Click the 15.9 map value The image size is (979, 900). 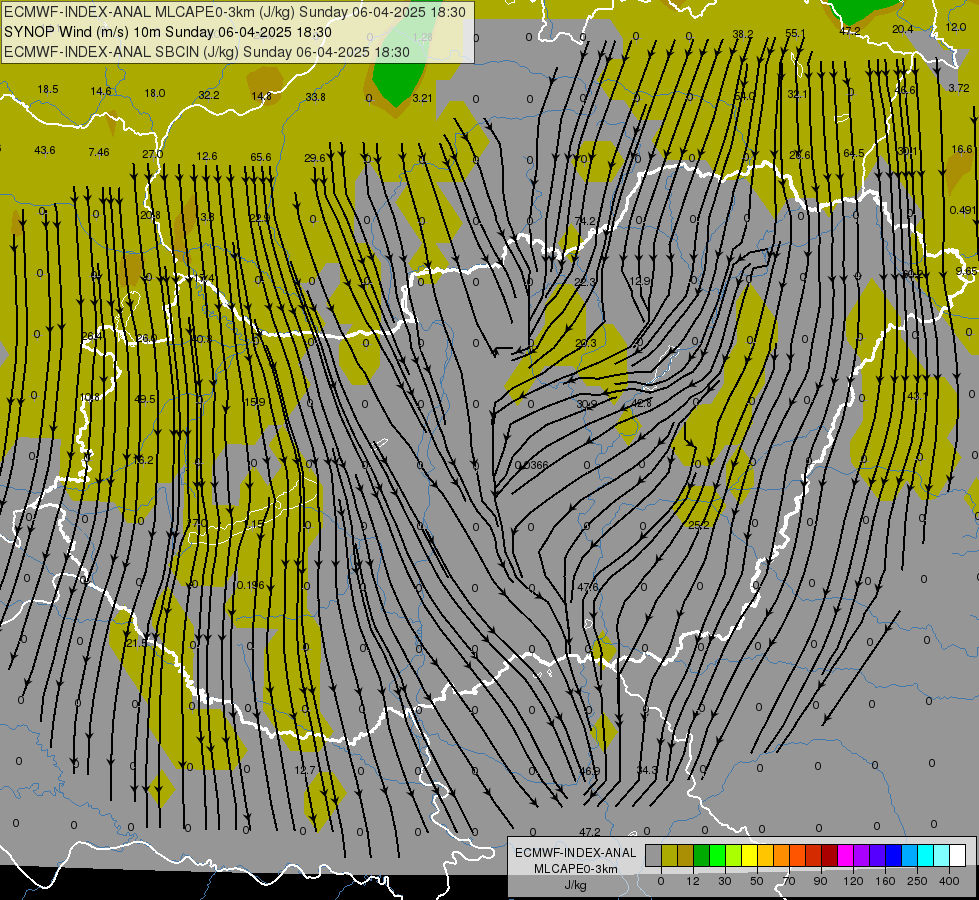pos(255,402)
